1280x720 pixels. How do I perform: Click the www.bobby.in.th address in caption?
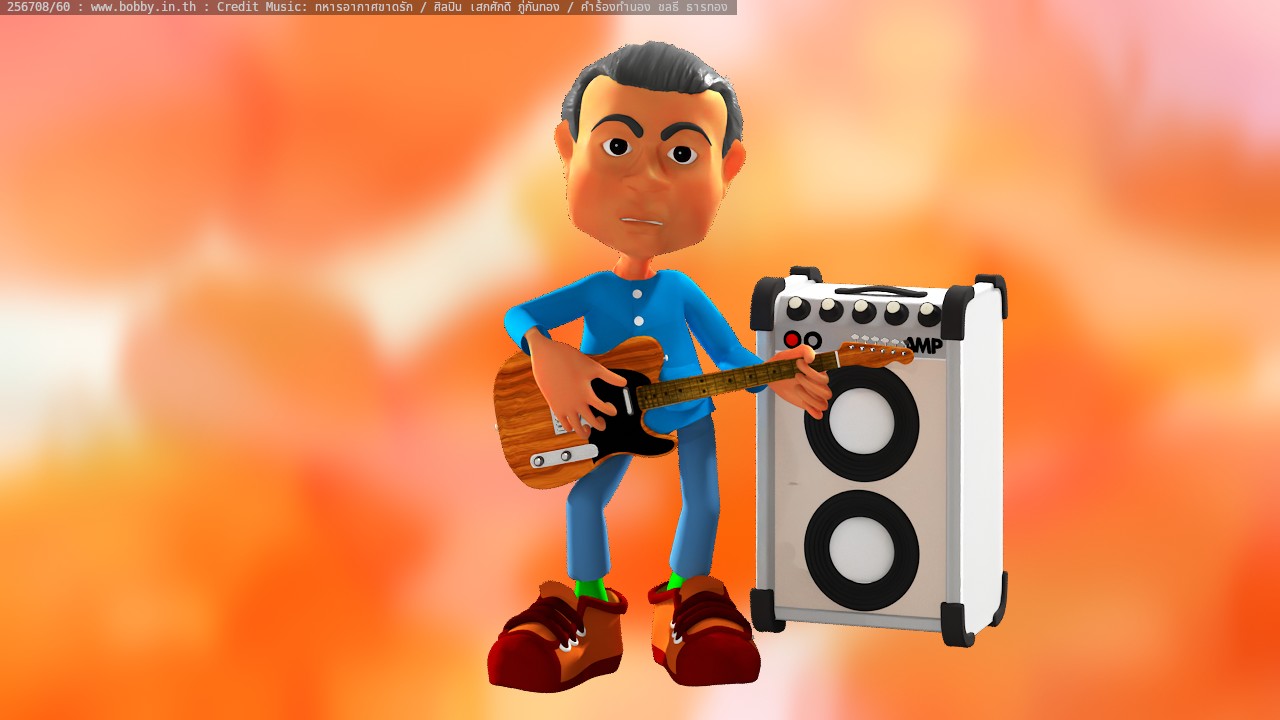tap(143, 7)
